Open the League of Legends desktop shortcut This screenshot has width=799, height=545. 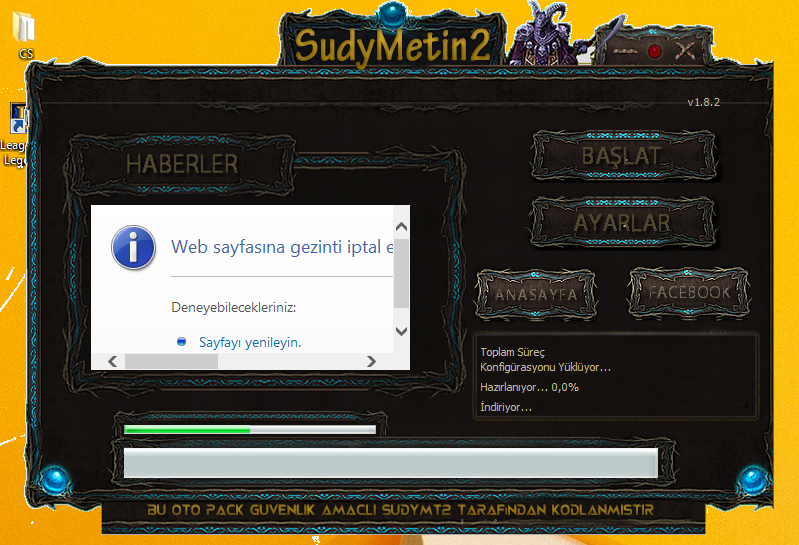point(15,135)
